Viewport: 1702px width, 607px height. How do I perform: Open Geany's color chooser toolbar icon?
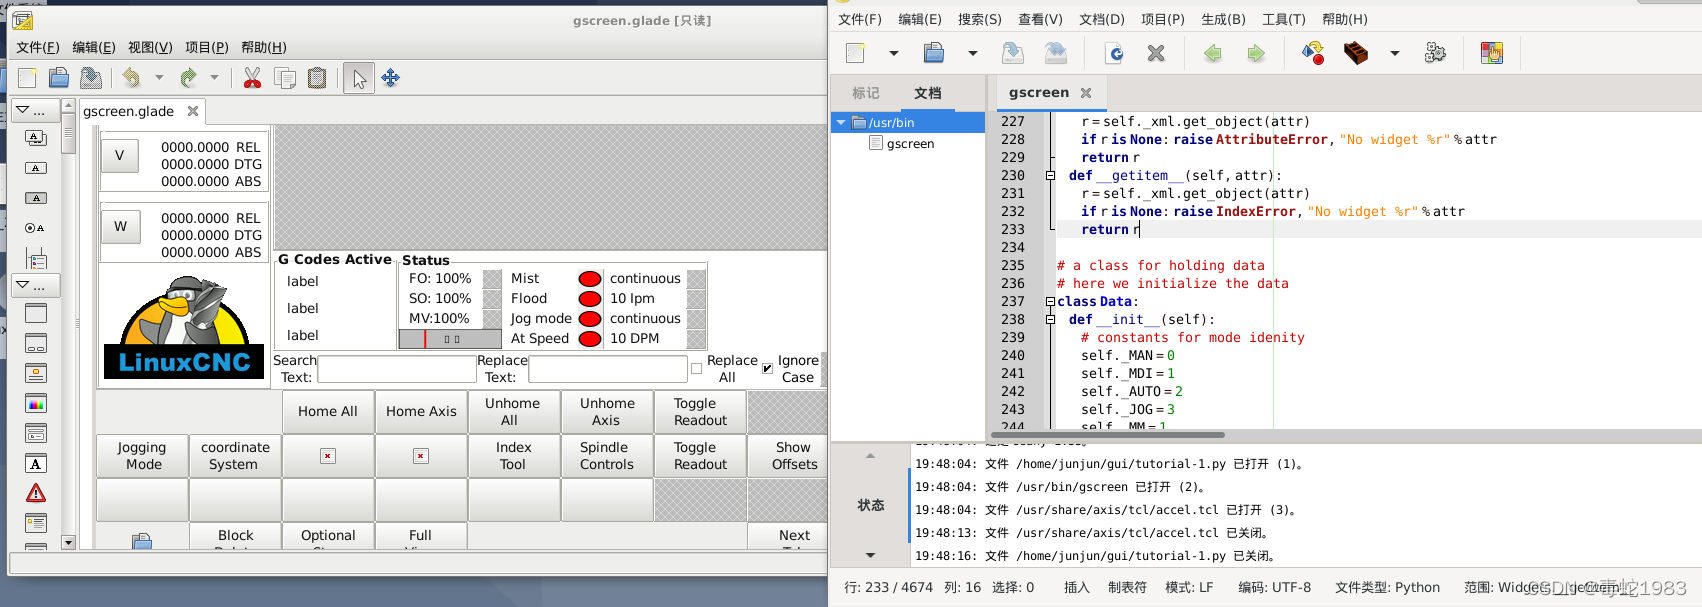point(1492,53)
